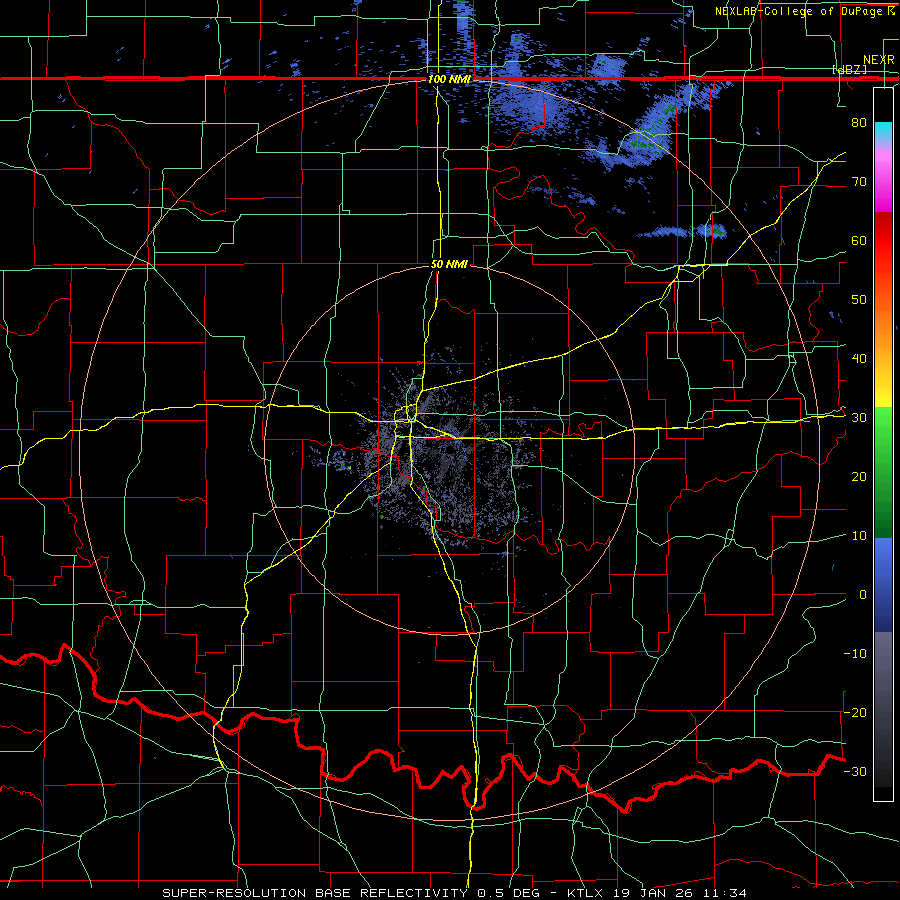Click the reflectivity color bar legend
Image resolution: width=900 pixels, height=900 pixels.
[883, 444]
